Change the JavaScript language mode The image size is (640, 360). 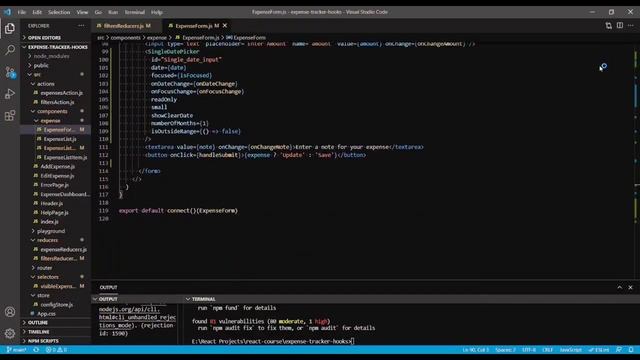pos(571,350)
